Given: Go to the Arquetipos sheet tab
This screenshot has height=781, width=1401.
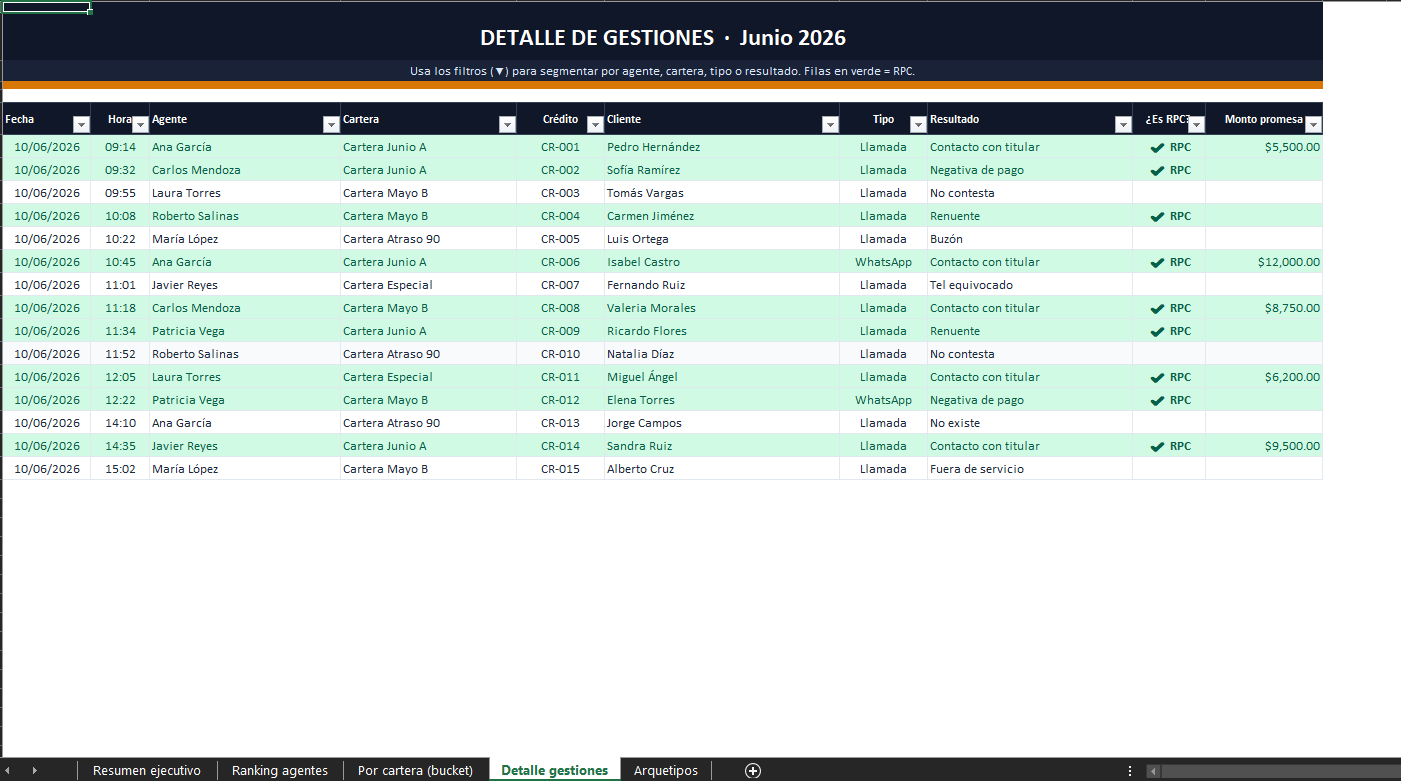Looking at the screenshot, I should [x=666, y=770].
